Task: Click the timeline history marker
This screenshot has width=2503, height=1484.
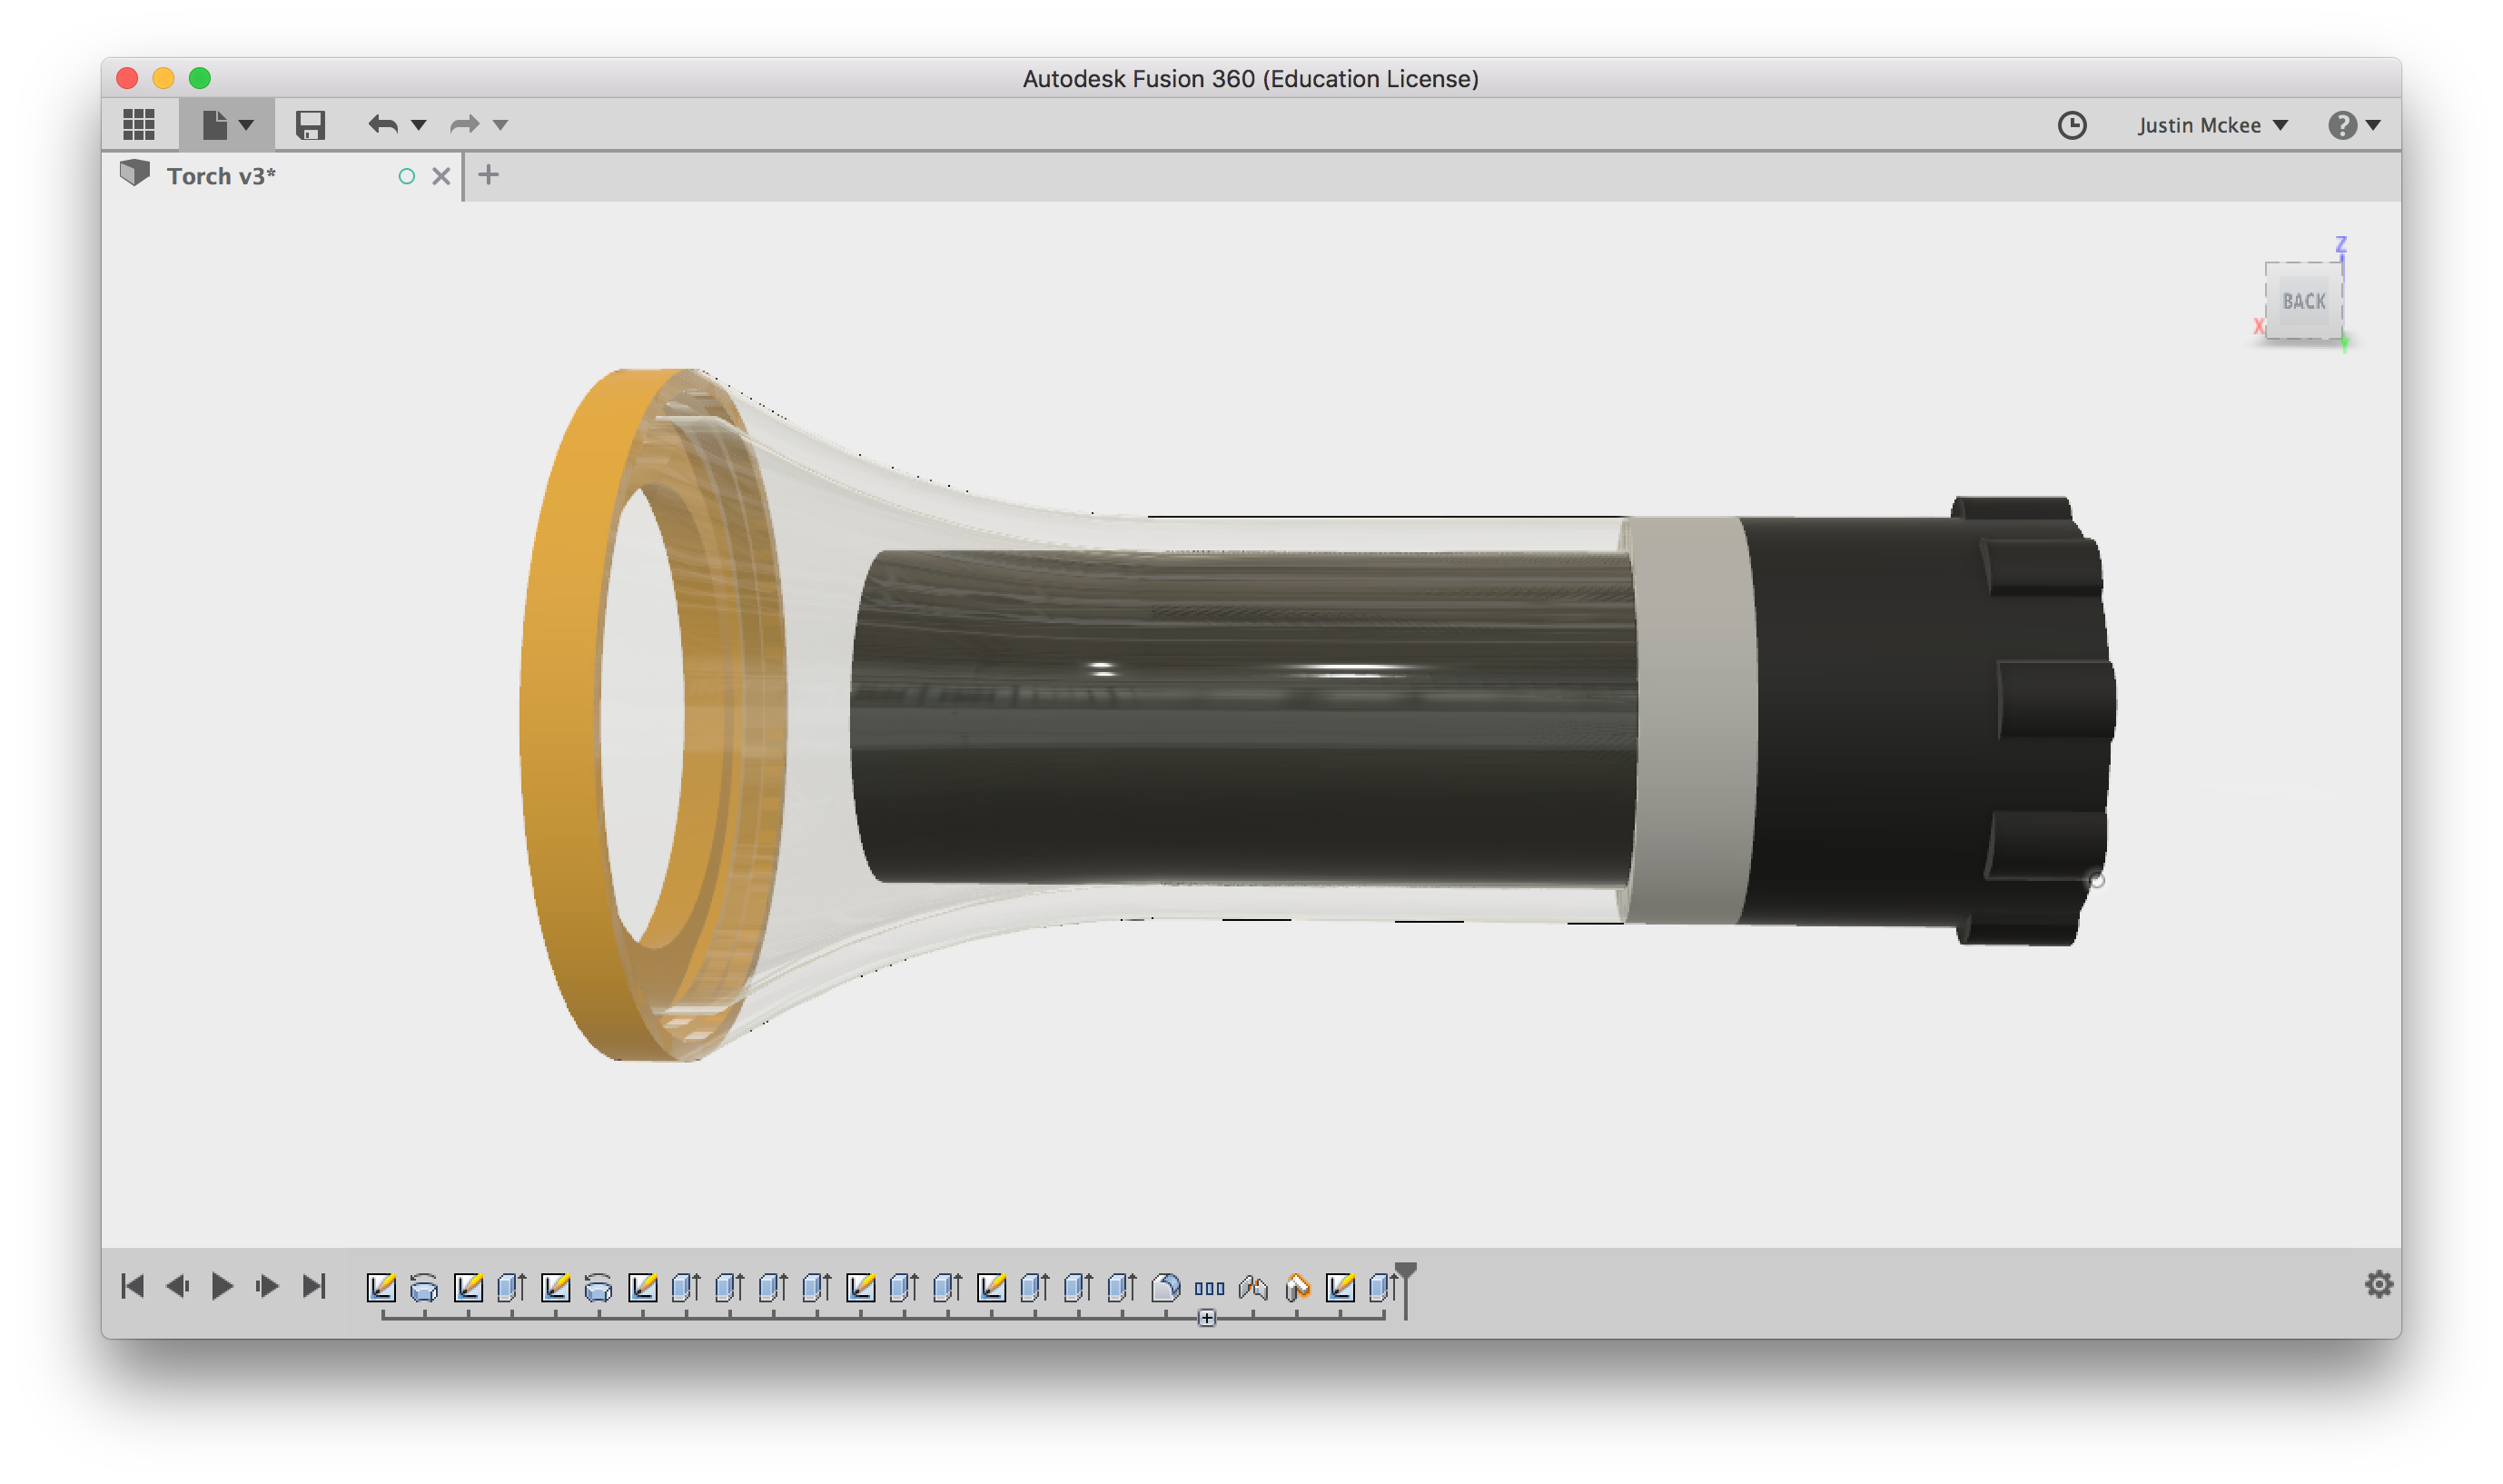Action: pos(1405,1290)
